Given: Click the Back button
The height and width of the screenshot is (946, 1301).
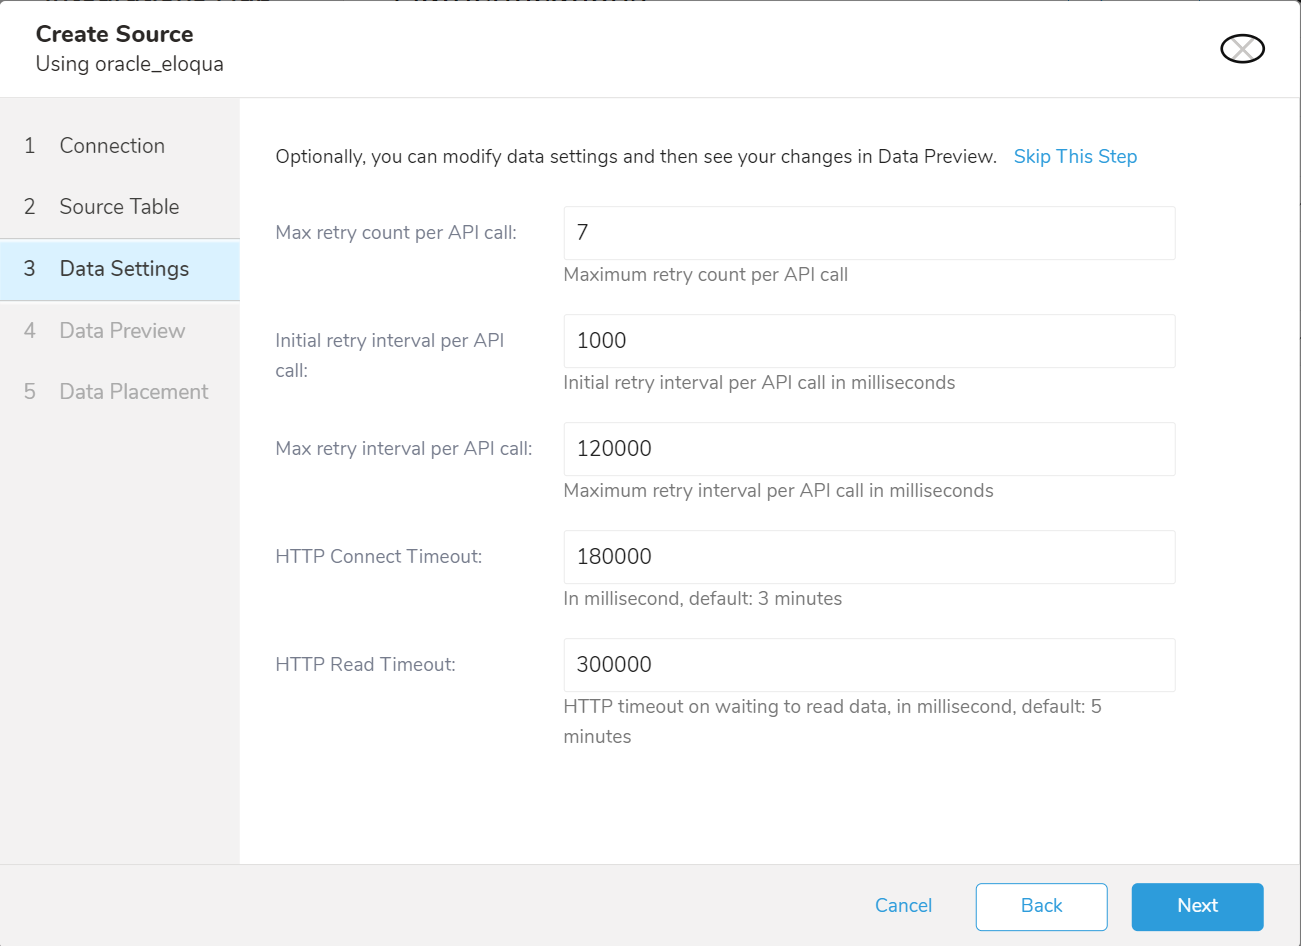Looking at the screenshot, I should tap(1041, 906).
